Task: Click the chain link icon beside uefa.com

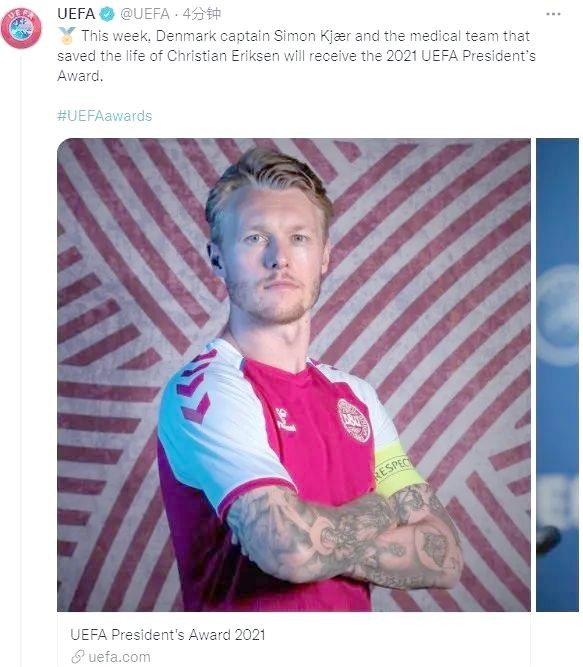Action: click(77, 656)
